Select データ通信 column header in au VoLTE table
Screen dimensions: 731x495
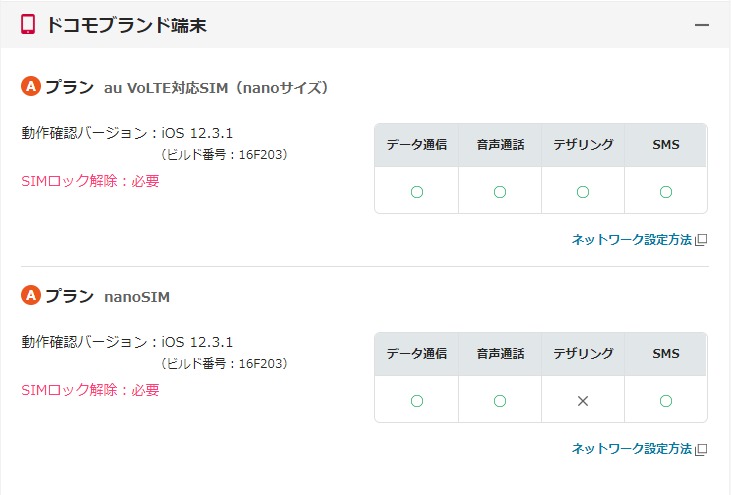pyautogui.click(x=417, y=145)
